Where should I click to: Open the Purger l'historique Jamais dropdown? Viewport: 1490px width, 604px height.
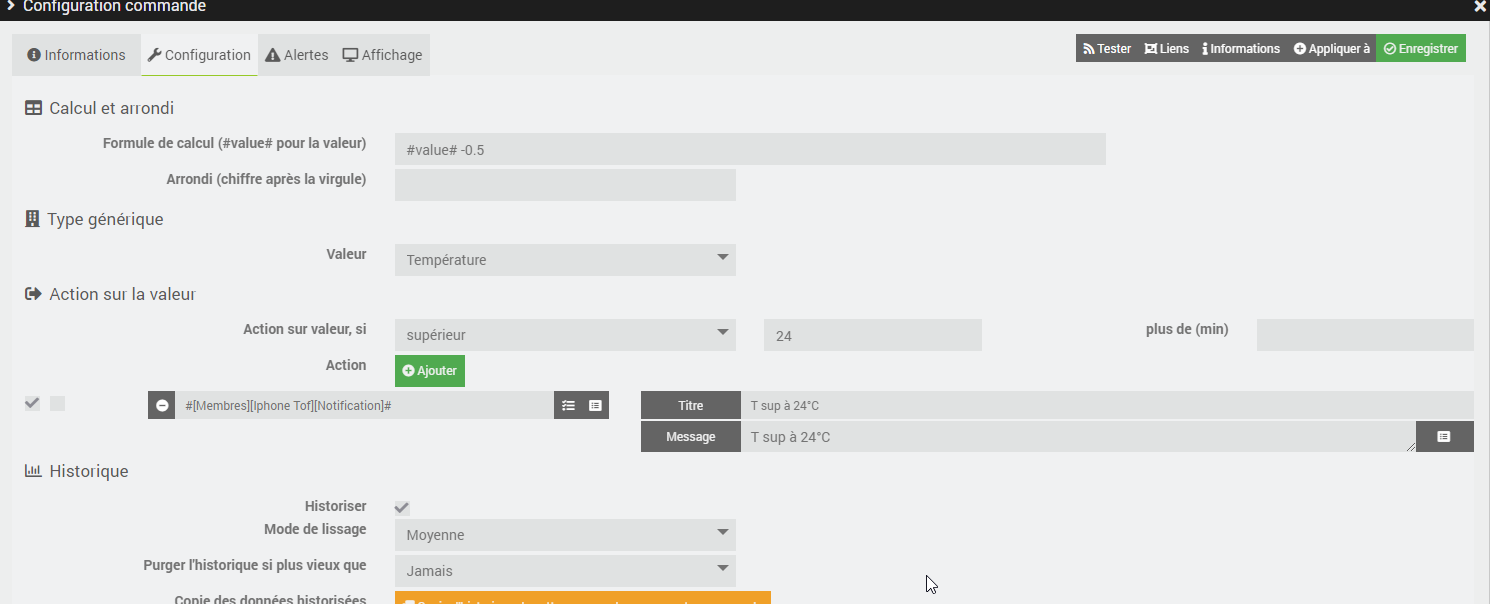[565, 571]
